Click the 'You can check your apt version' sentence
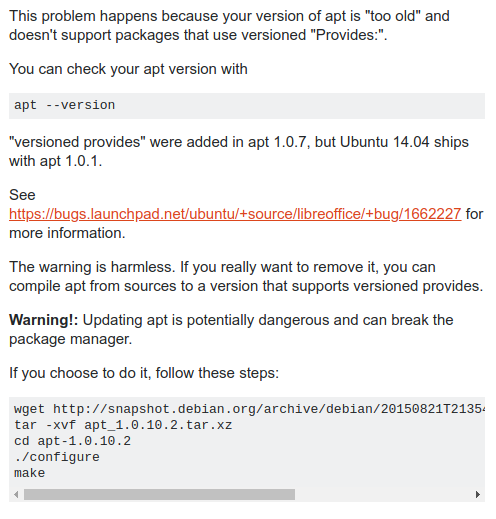The width and height of the screenshot is (496, 519). [128, 69]
